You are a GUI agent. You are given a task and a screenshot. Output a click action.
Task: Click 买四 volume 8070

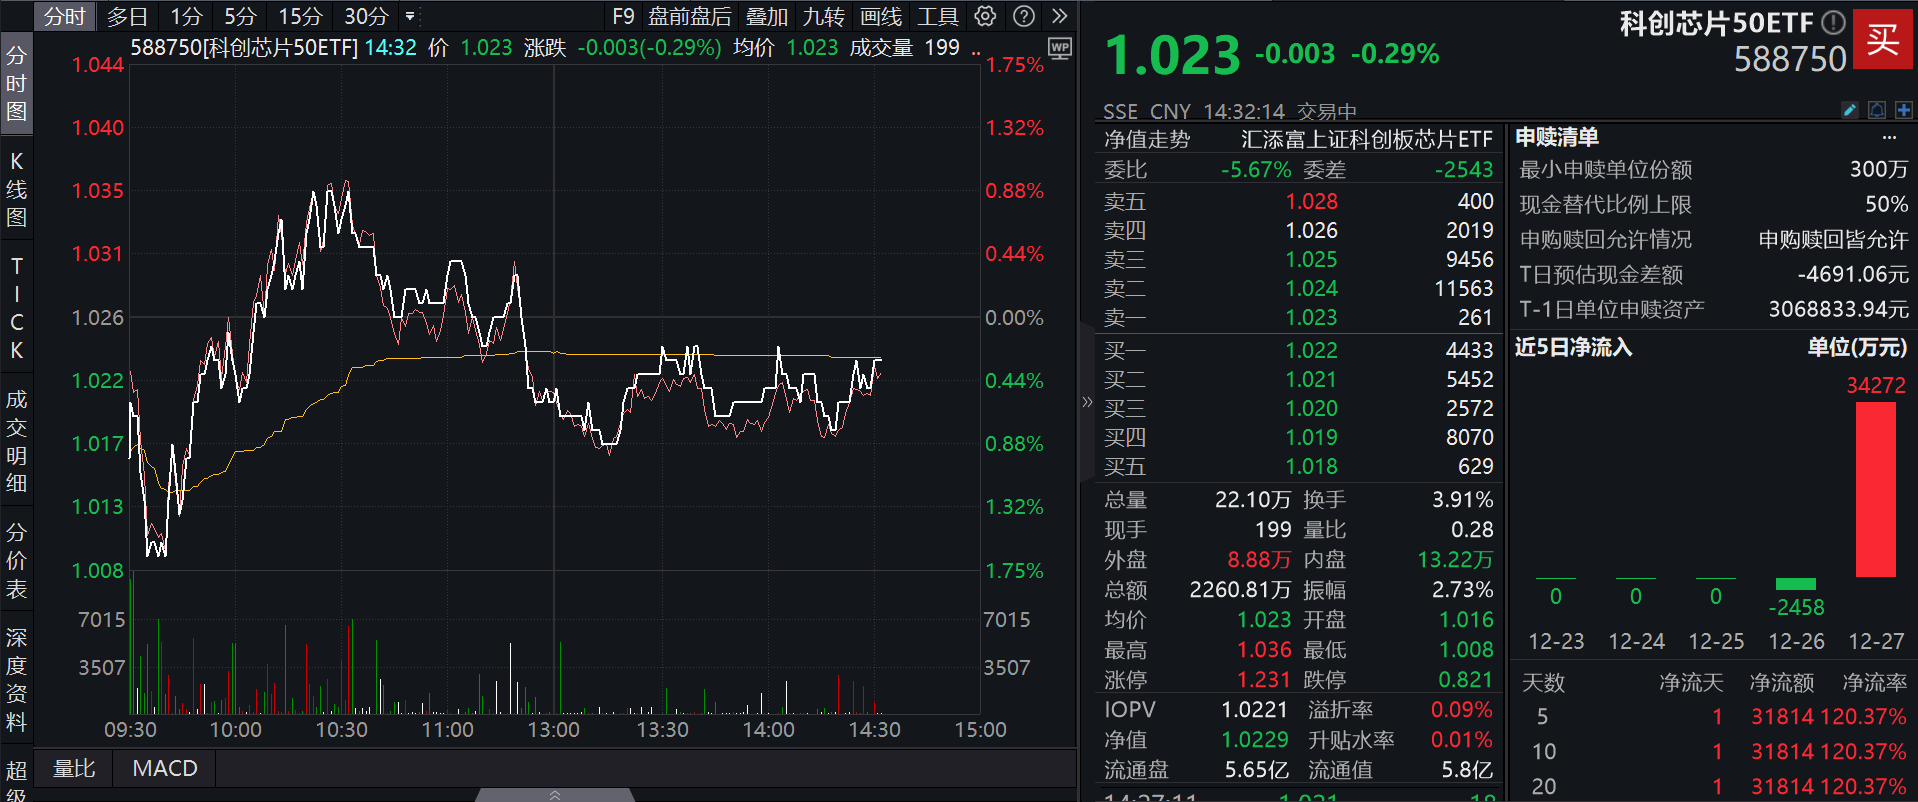click(1469, 437)
